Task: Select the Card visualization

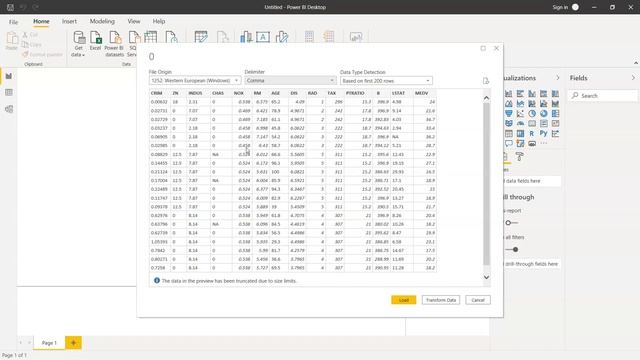Action: (x=531, y=123)
